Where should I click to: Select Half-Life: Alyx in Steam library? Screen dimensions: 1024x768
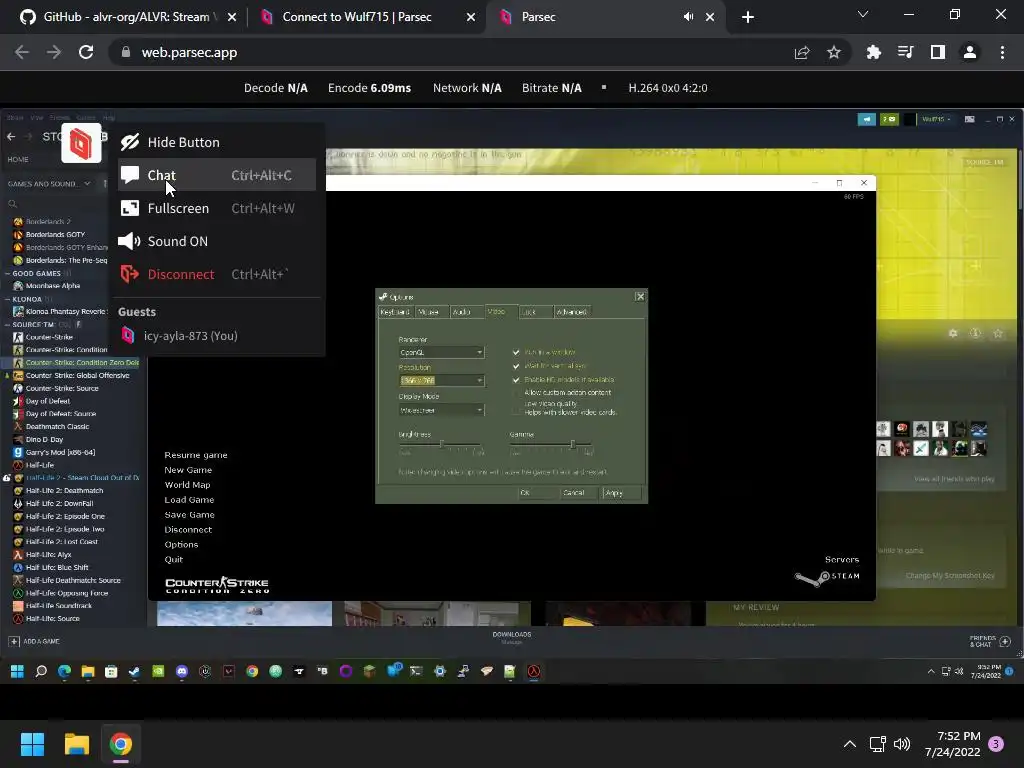click(x=48, y=555)
